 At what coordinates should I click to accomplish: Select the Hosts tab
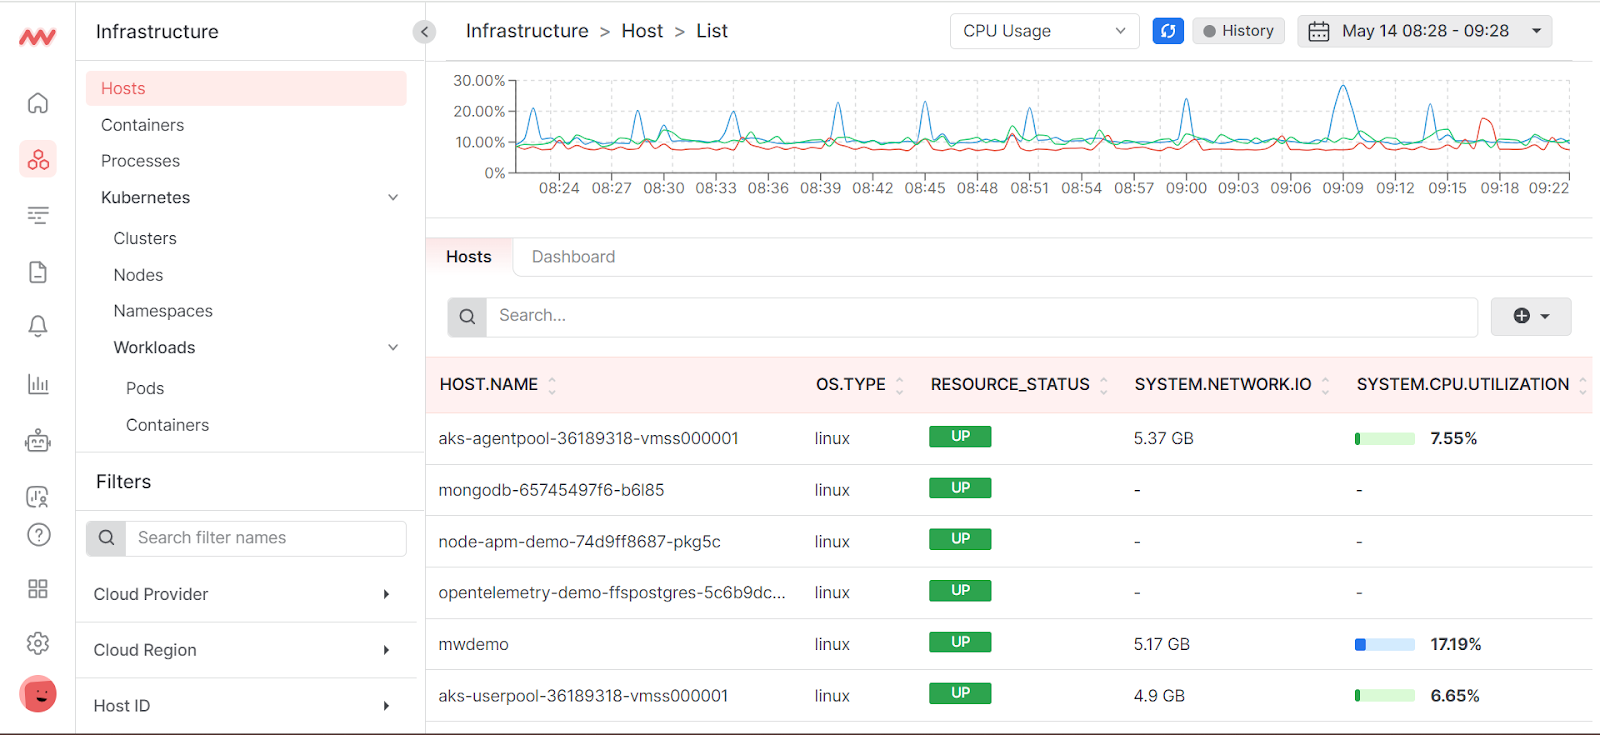coord(469,257)
